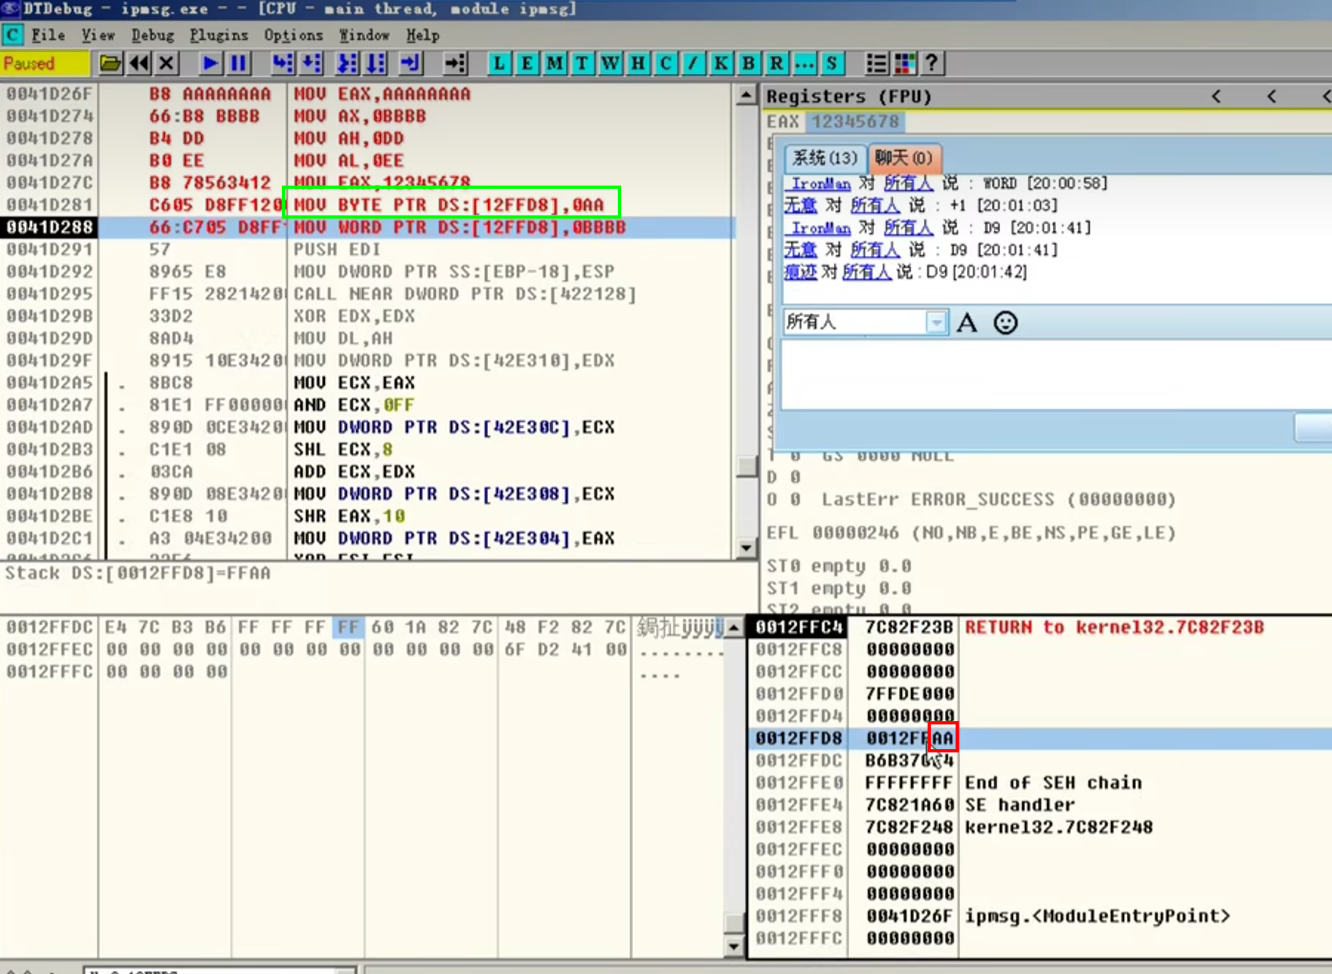Open Source window with S button

tap(831, 63)
